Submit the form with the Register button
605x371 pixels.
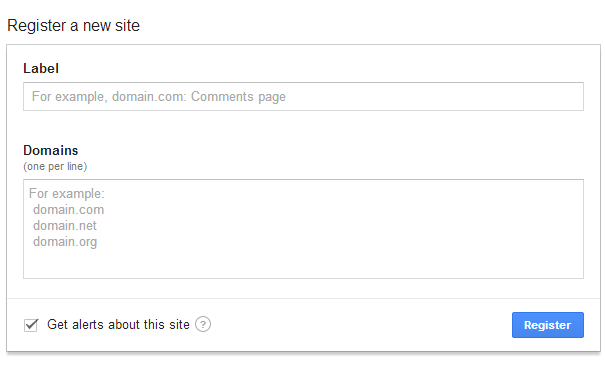pyautogui.click(x=548, y=325)
